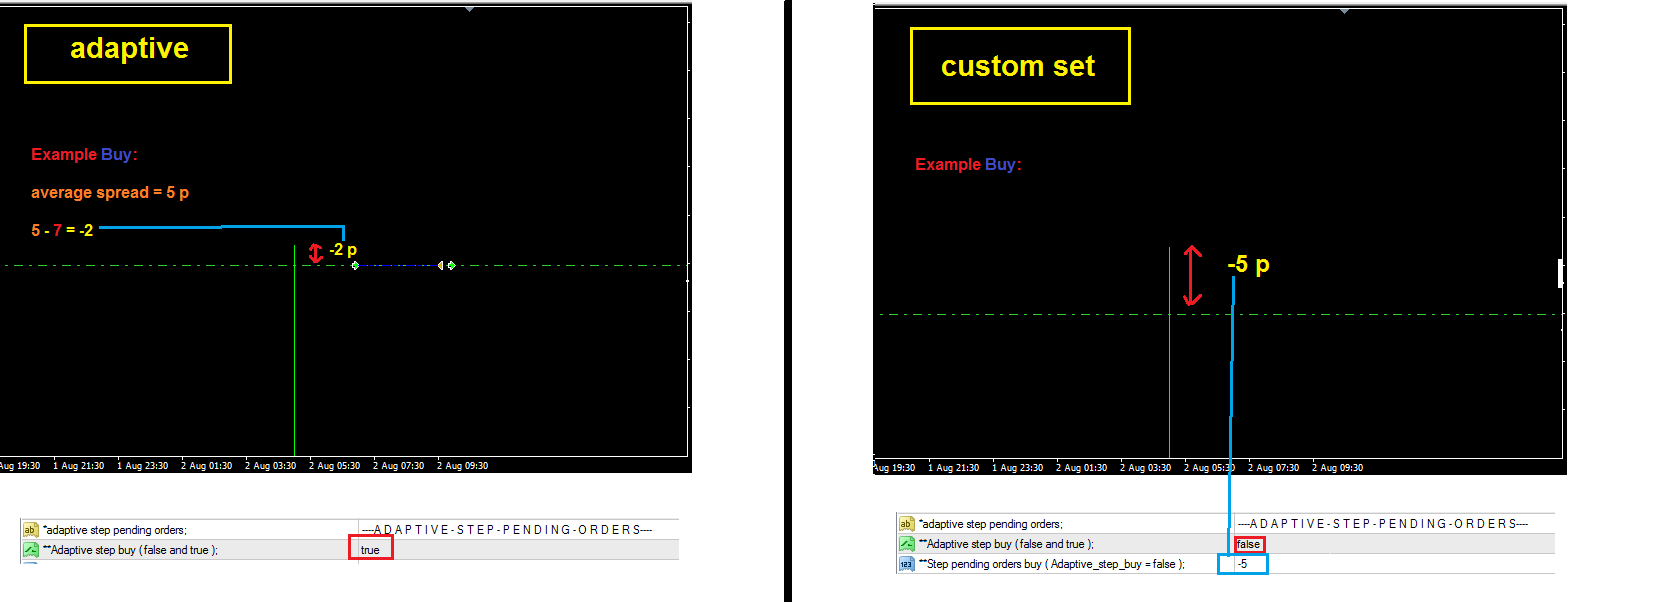Click '1 Aug 21:30' on the custom set chart time axis
Viewport: 1662px width, 602px height.
pos(953,468)
